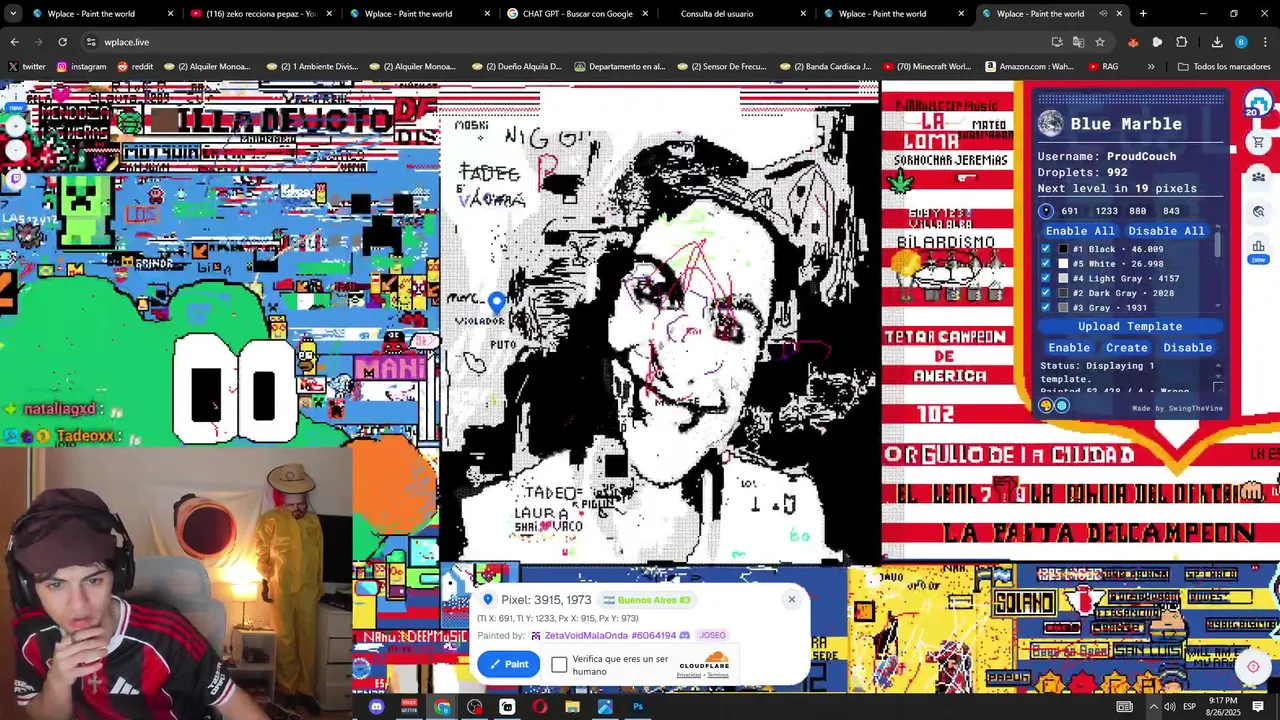Open the JOSEO alliance tag
Screen dimensions: 1280x720
[x=712, y=635]
